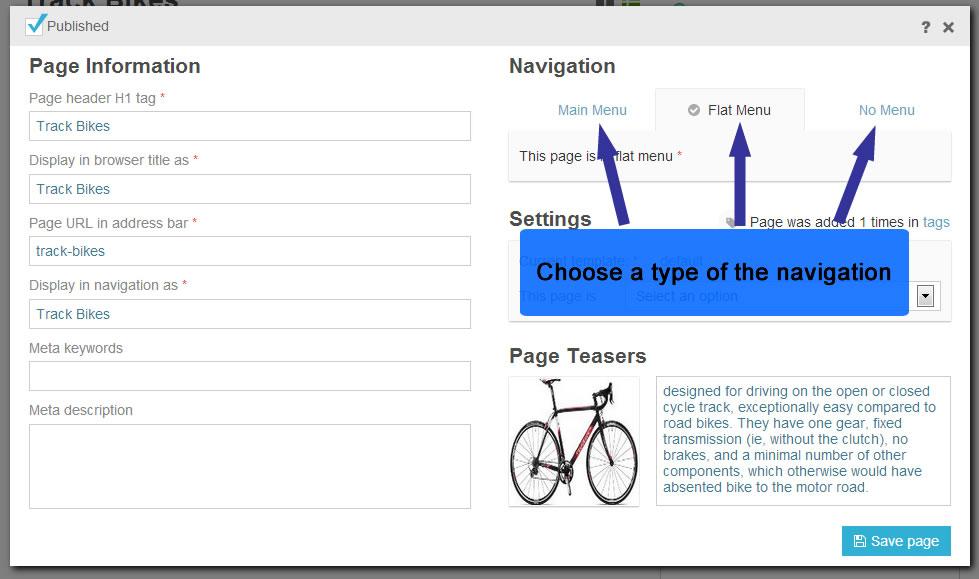Click the Page header H1 tag field
Viewport: 979px width, 579px height.
coord(250,126)
